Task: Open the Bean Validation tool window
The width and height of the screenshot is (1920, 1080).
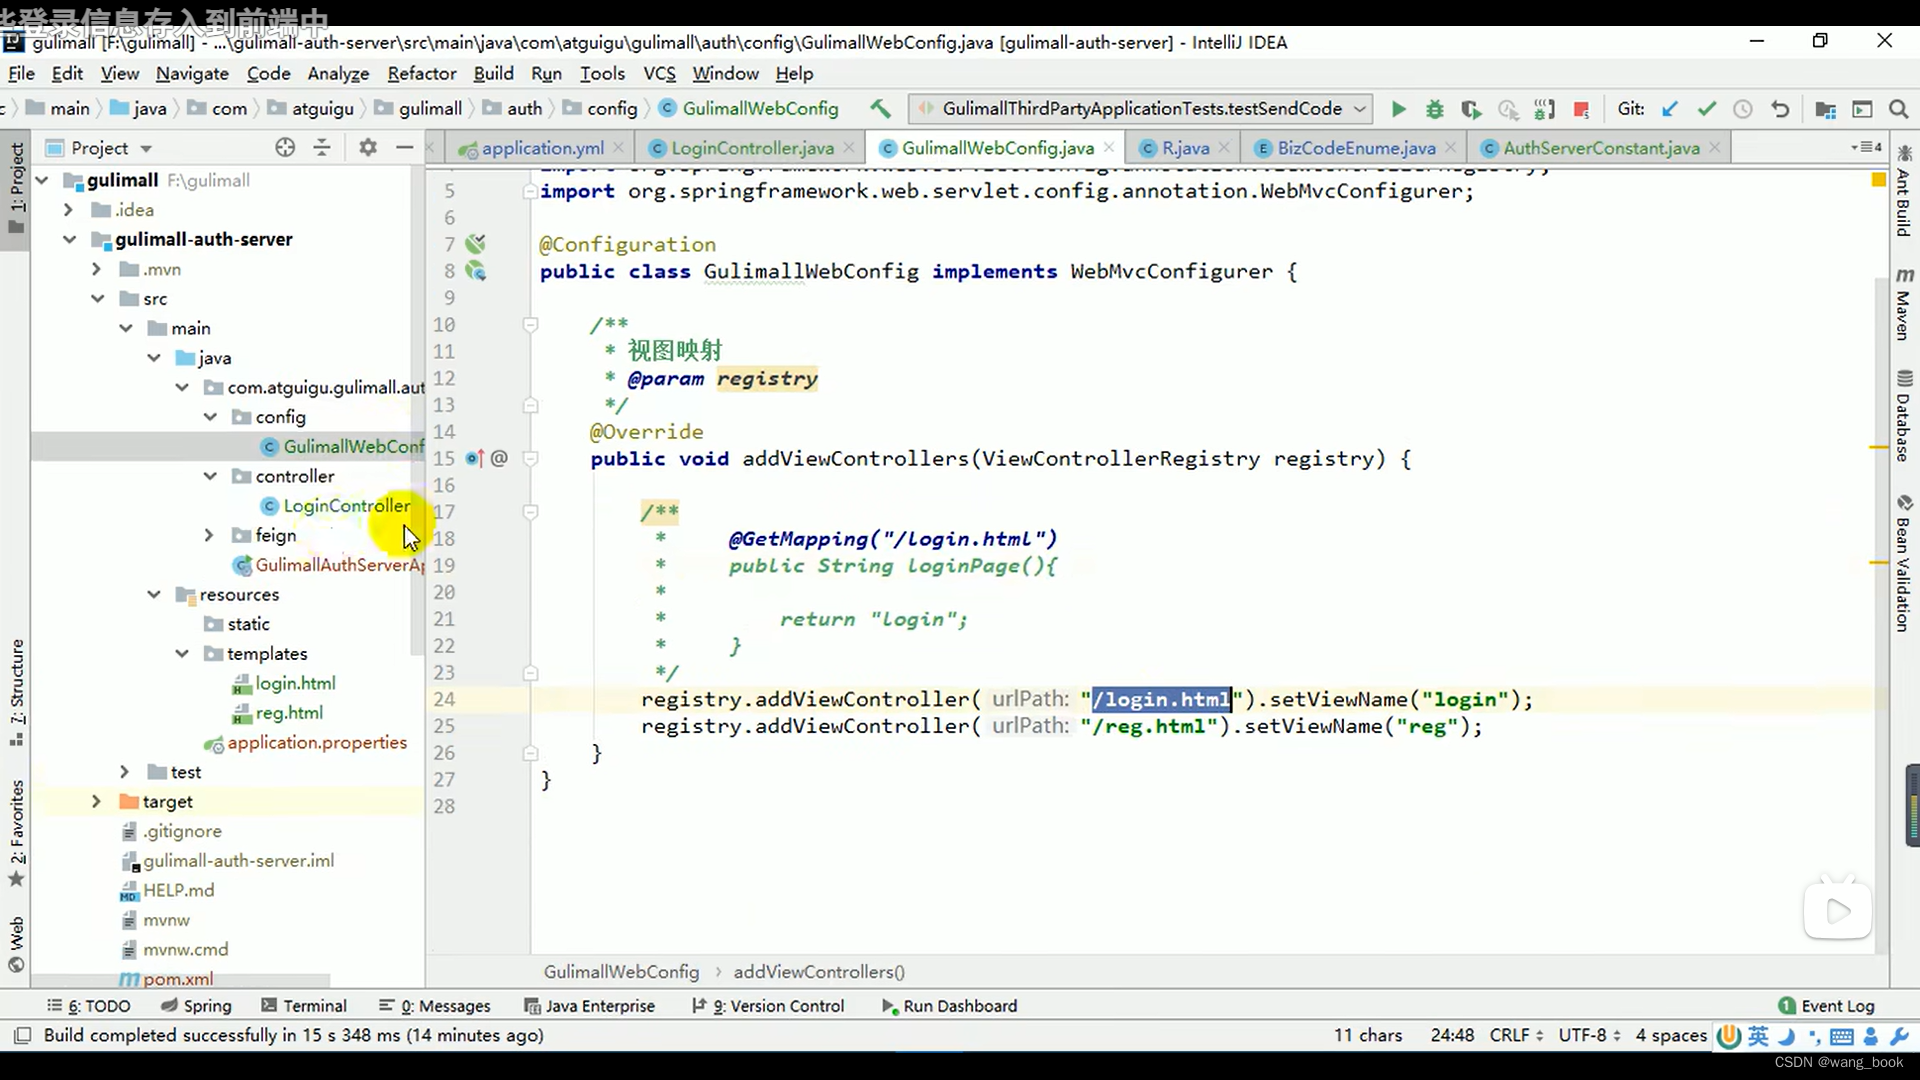Action: click(x=1904, y=563)
